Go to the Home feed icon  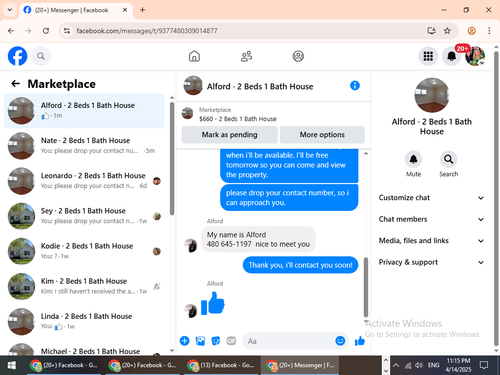click(x=194, y=56)
